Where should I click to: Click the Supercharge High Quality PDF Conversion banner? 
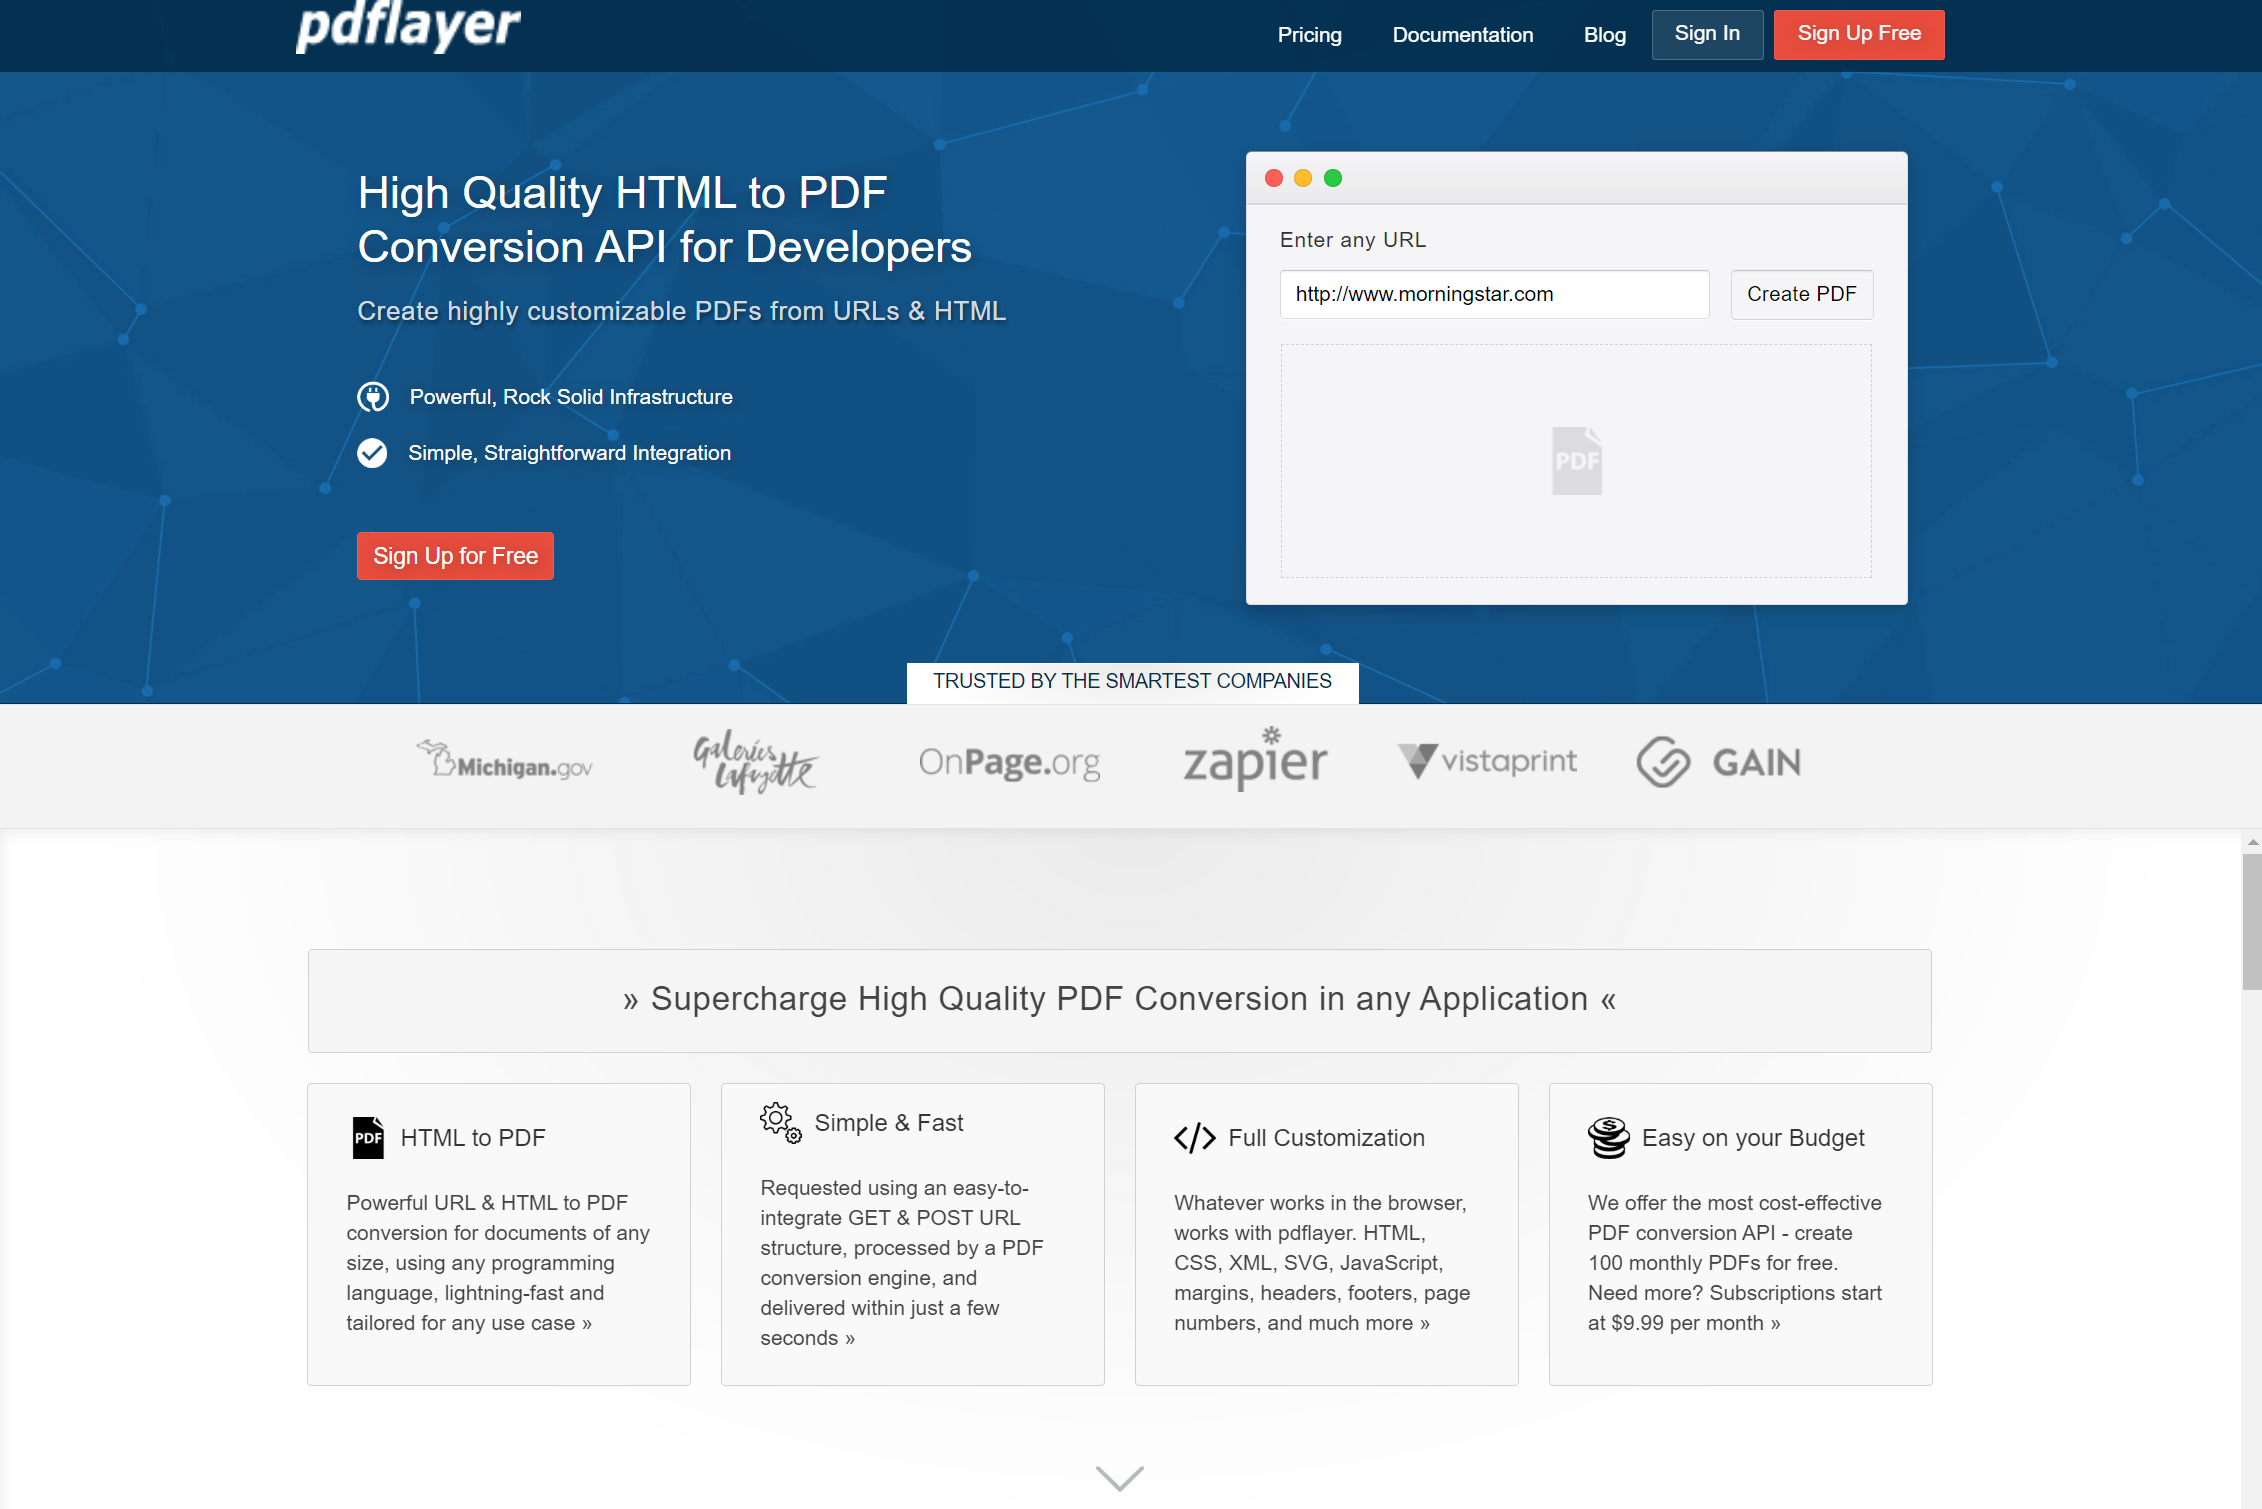coord(1119,1000)
